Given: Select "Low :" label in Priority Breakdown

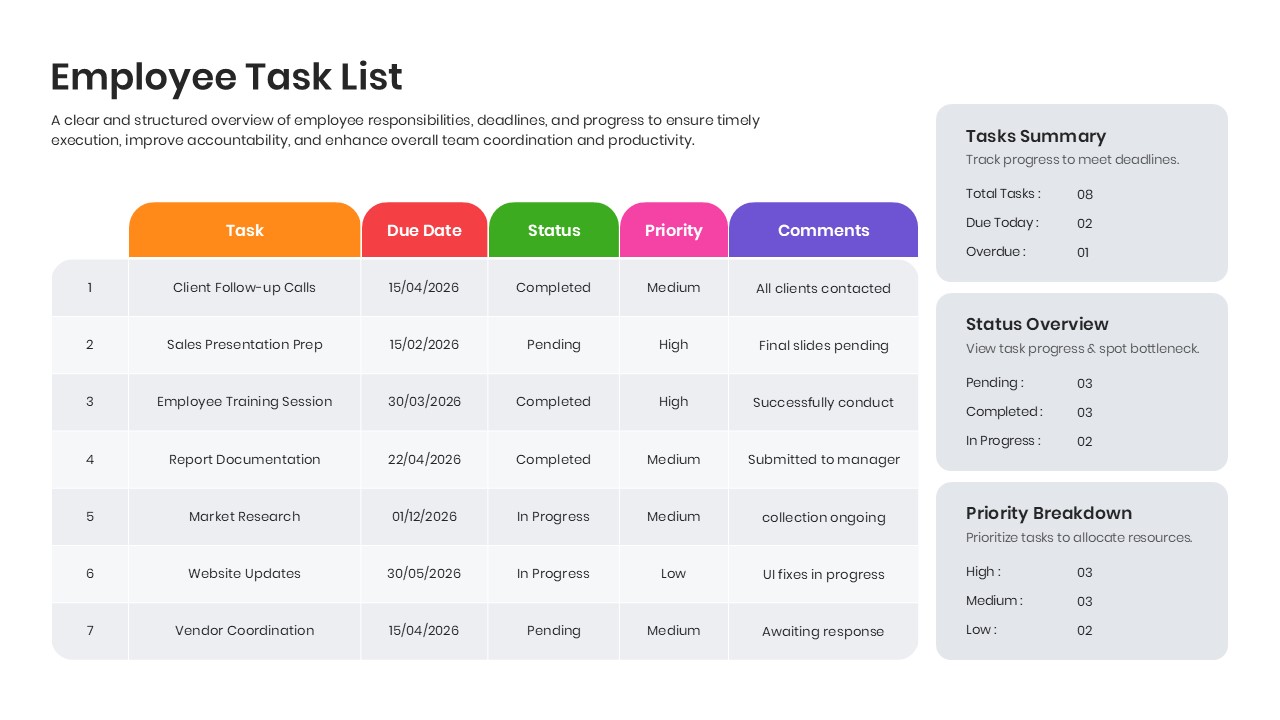Looking at the screenshot, I should [x=981, y=630].
